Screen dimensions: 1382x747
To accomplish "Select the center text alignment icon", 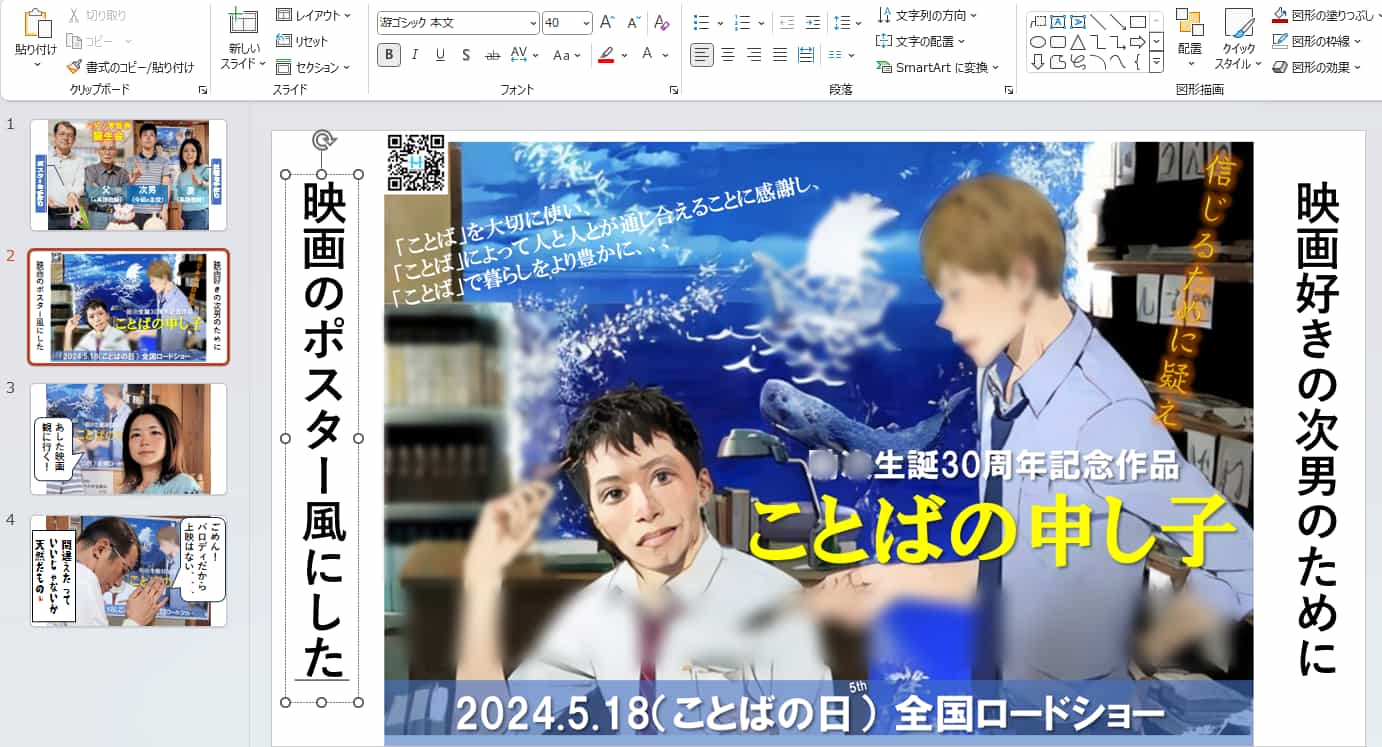I will [728, 55].
